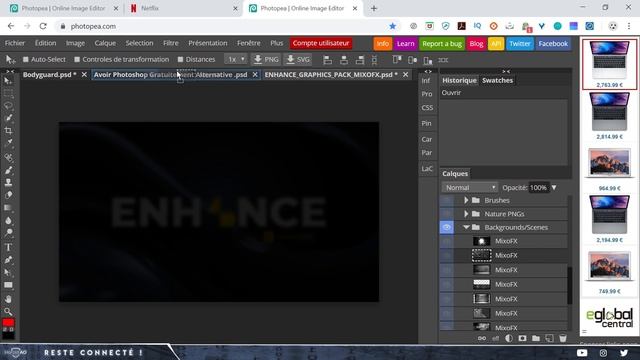This screenshot has height=360, width=640.
Task: Click the red foreground color swatch
Action: 8,322
